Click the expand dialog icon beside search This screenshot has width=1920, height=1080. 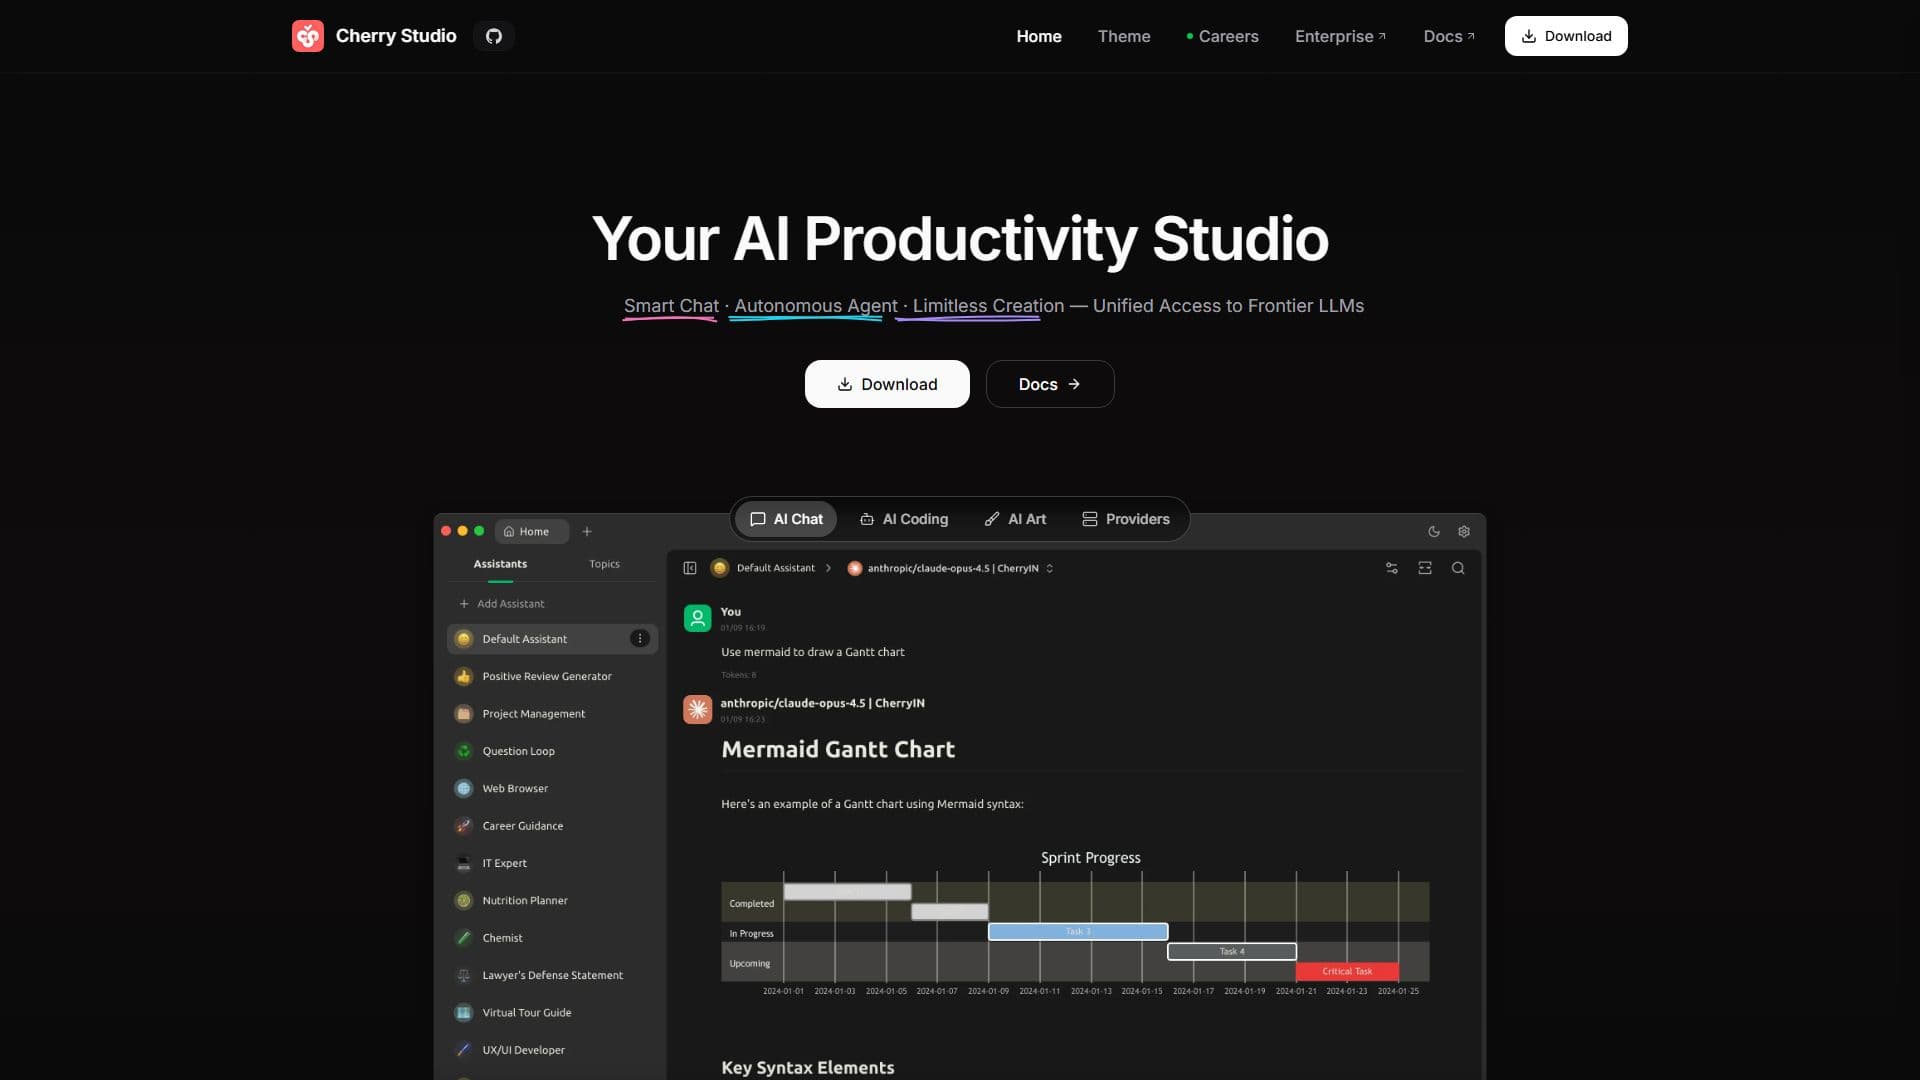(1425, 568)
